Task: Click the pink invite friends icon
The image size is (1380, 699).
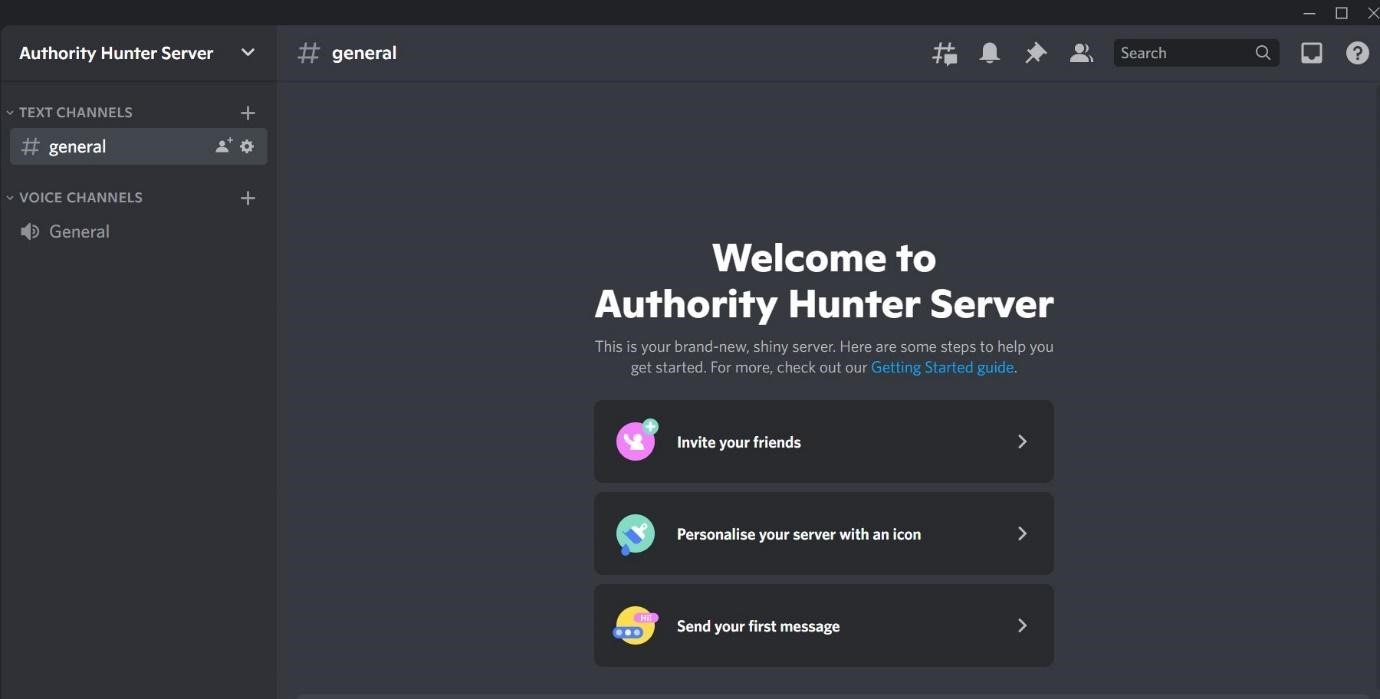Action: 636,440
